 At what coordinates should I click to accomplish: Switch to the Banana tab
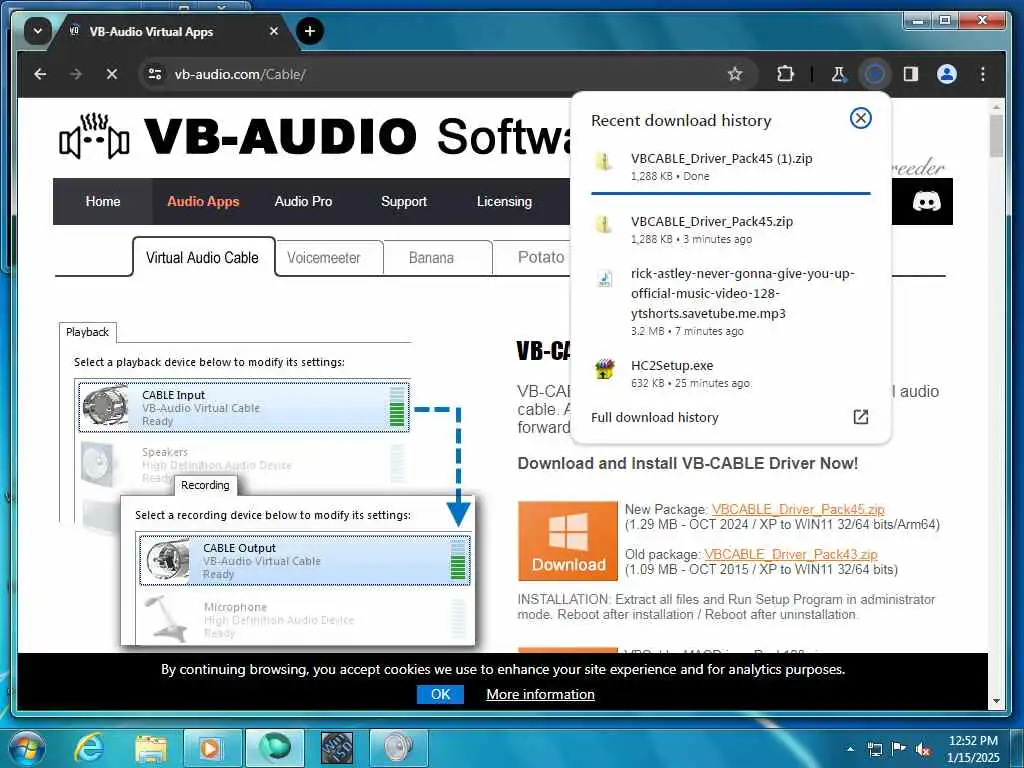[x=431, y=258]
